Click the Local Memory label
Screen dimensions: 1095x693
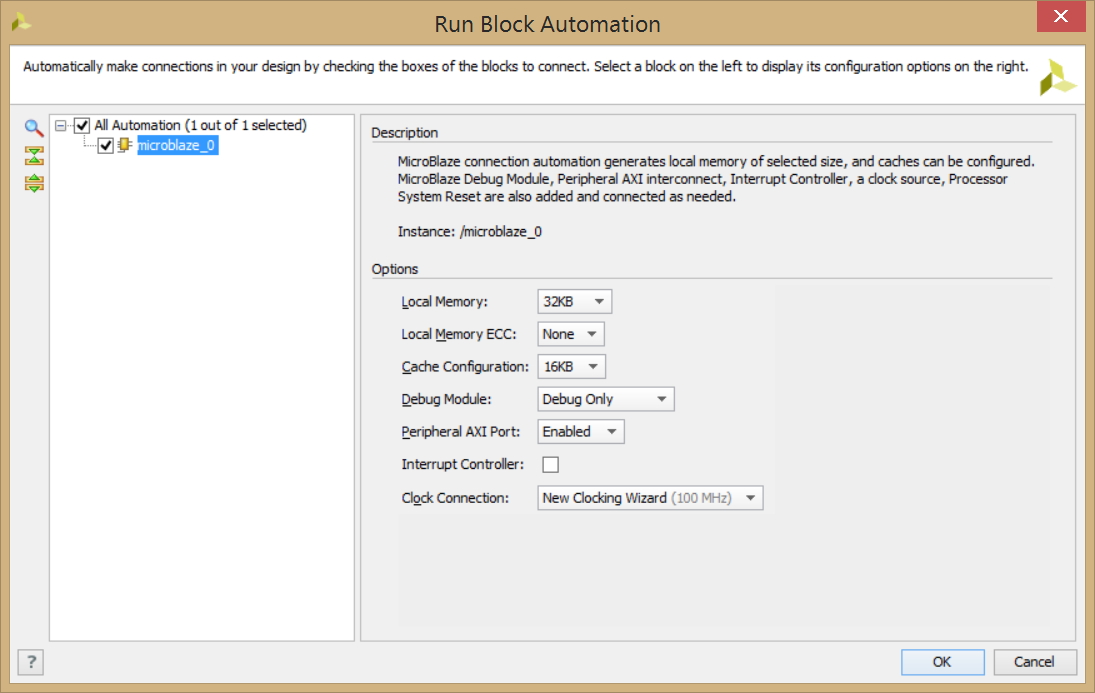tap(445, 302)
